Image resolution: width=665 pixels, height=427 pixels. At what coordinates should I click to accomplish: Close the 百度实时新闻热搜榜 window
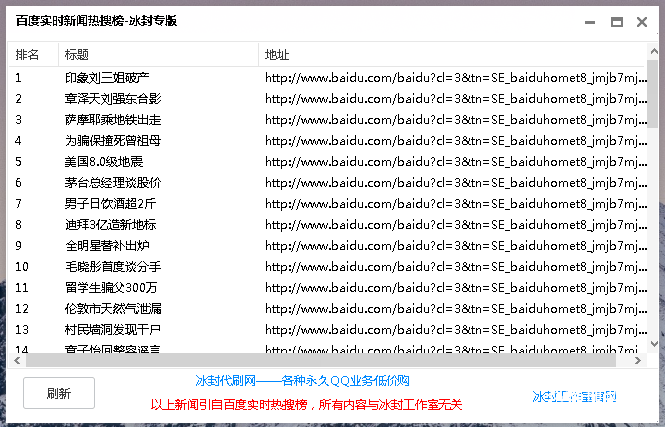click(642, 22)
